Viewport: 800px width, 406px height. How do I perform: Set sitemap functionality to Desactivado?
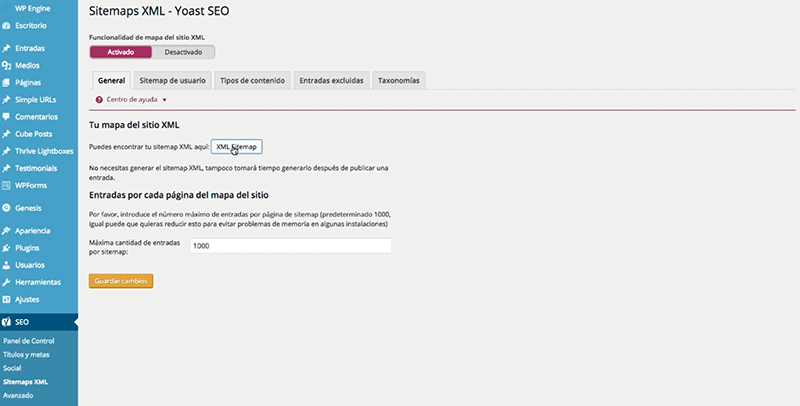pos(183,52)
